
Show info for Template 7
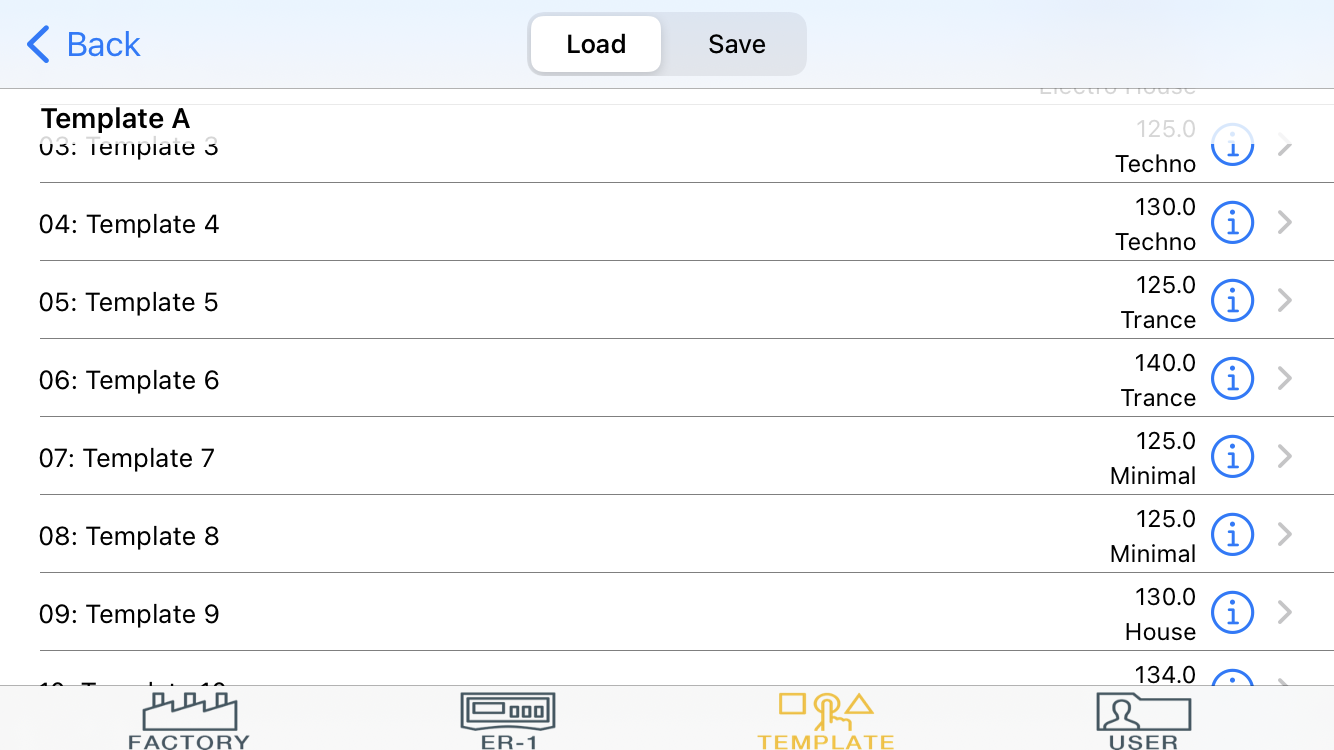[x=1232, y=457]
